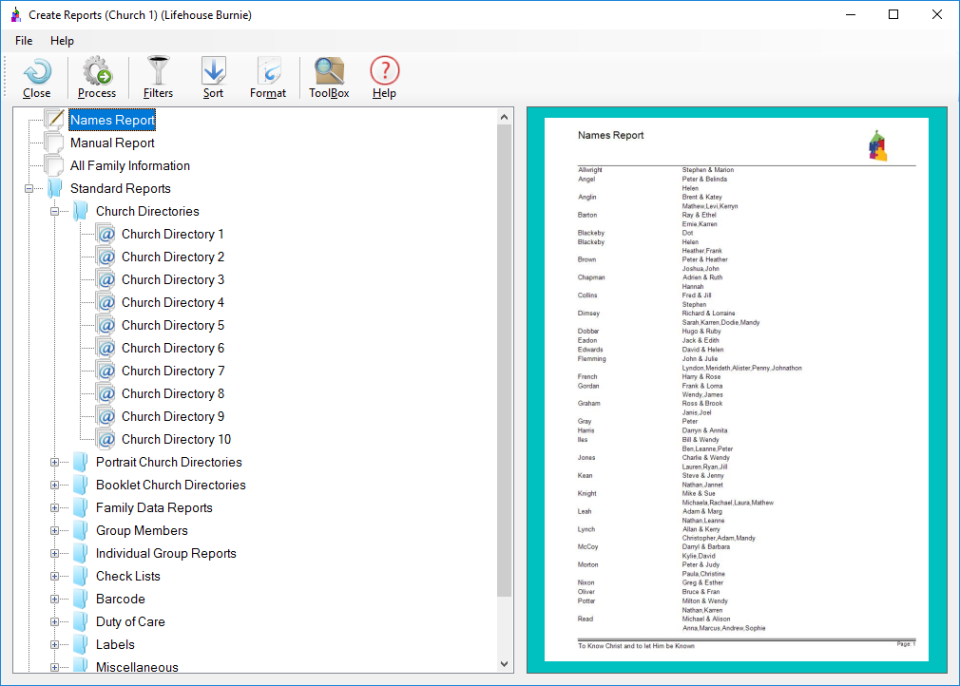Screen dimensions: 960x686
Task: Choose Church Directory 10 in tree
Action: tap(175, 439)
